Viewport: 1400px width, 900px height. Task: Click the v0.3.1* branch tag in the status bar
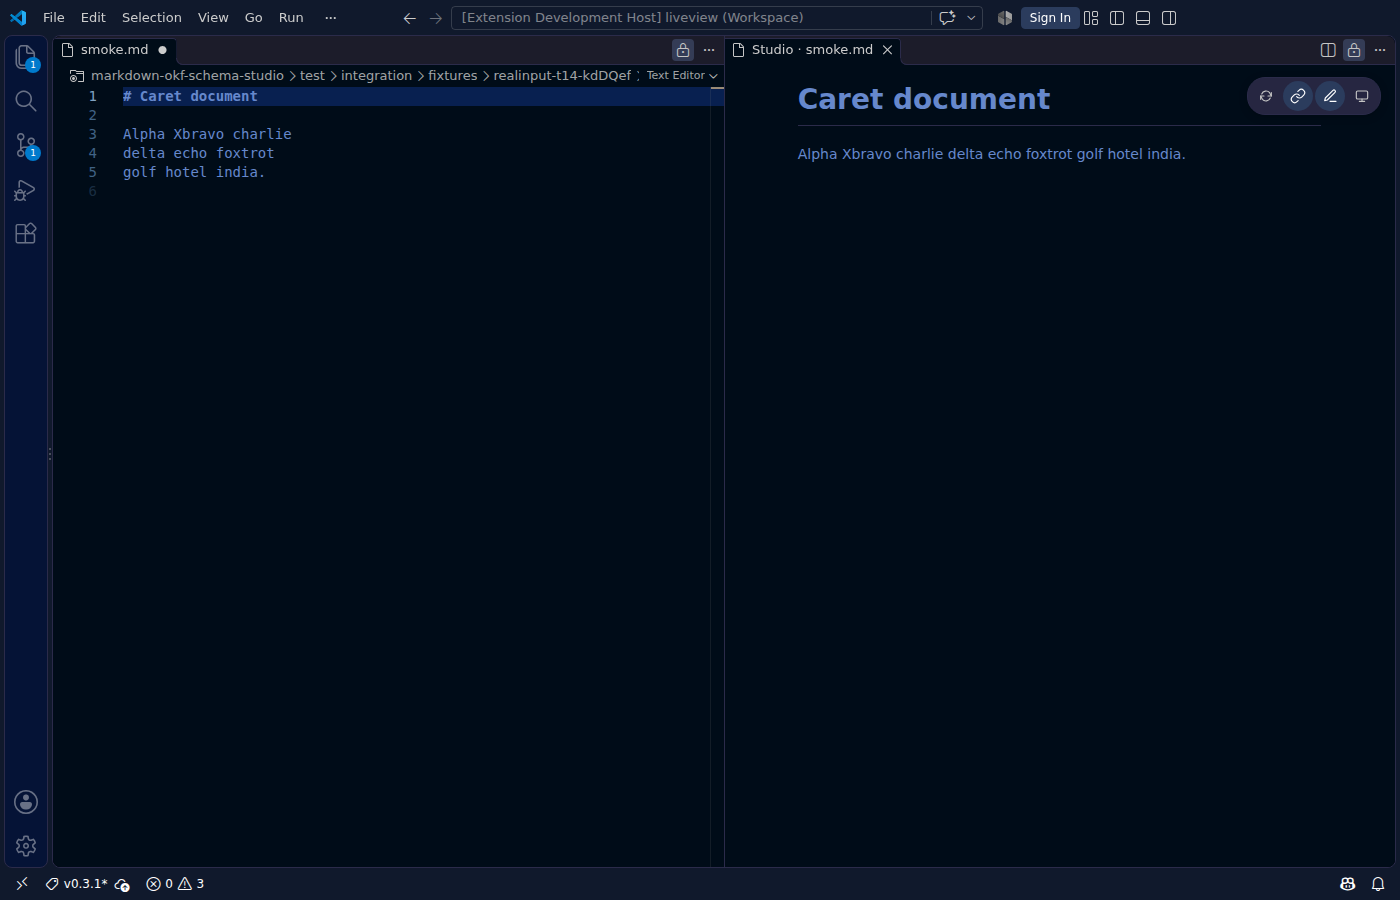coord(78,884)
